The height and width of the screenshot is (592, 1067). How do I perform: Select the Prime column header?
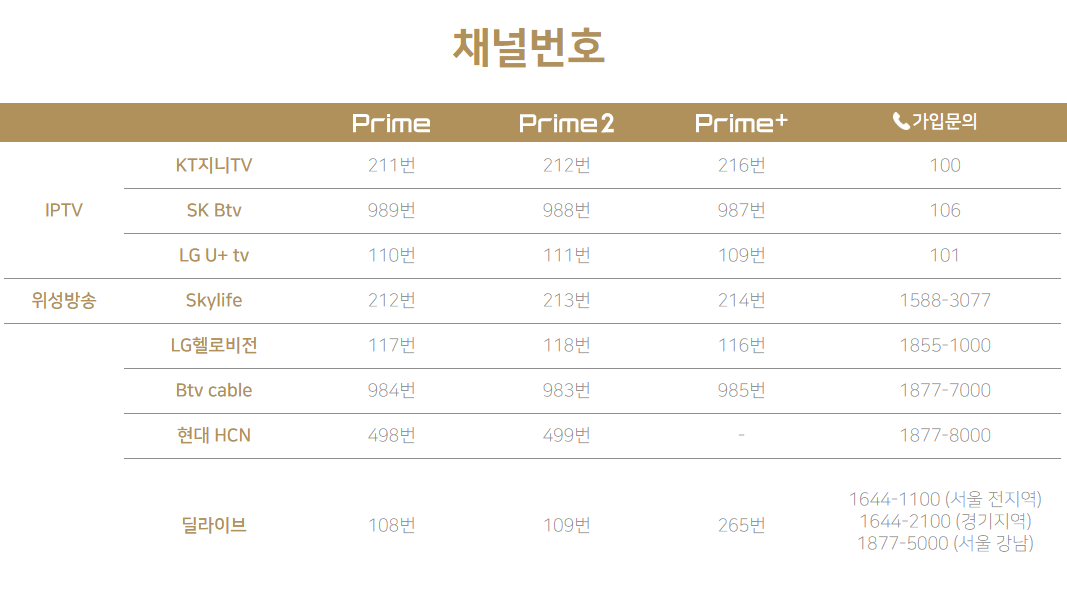point(391,123)
